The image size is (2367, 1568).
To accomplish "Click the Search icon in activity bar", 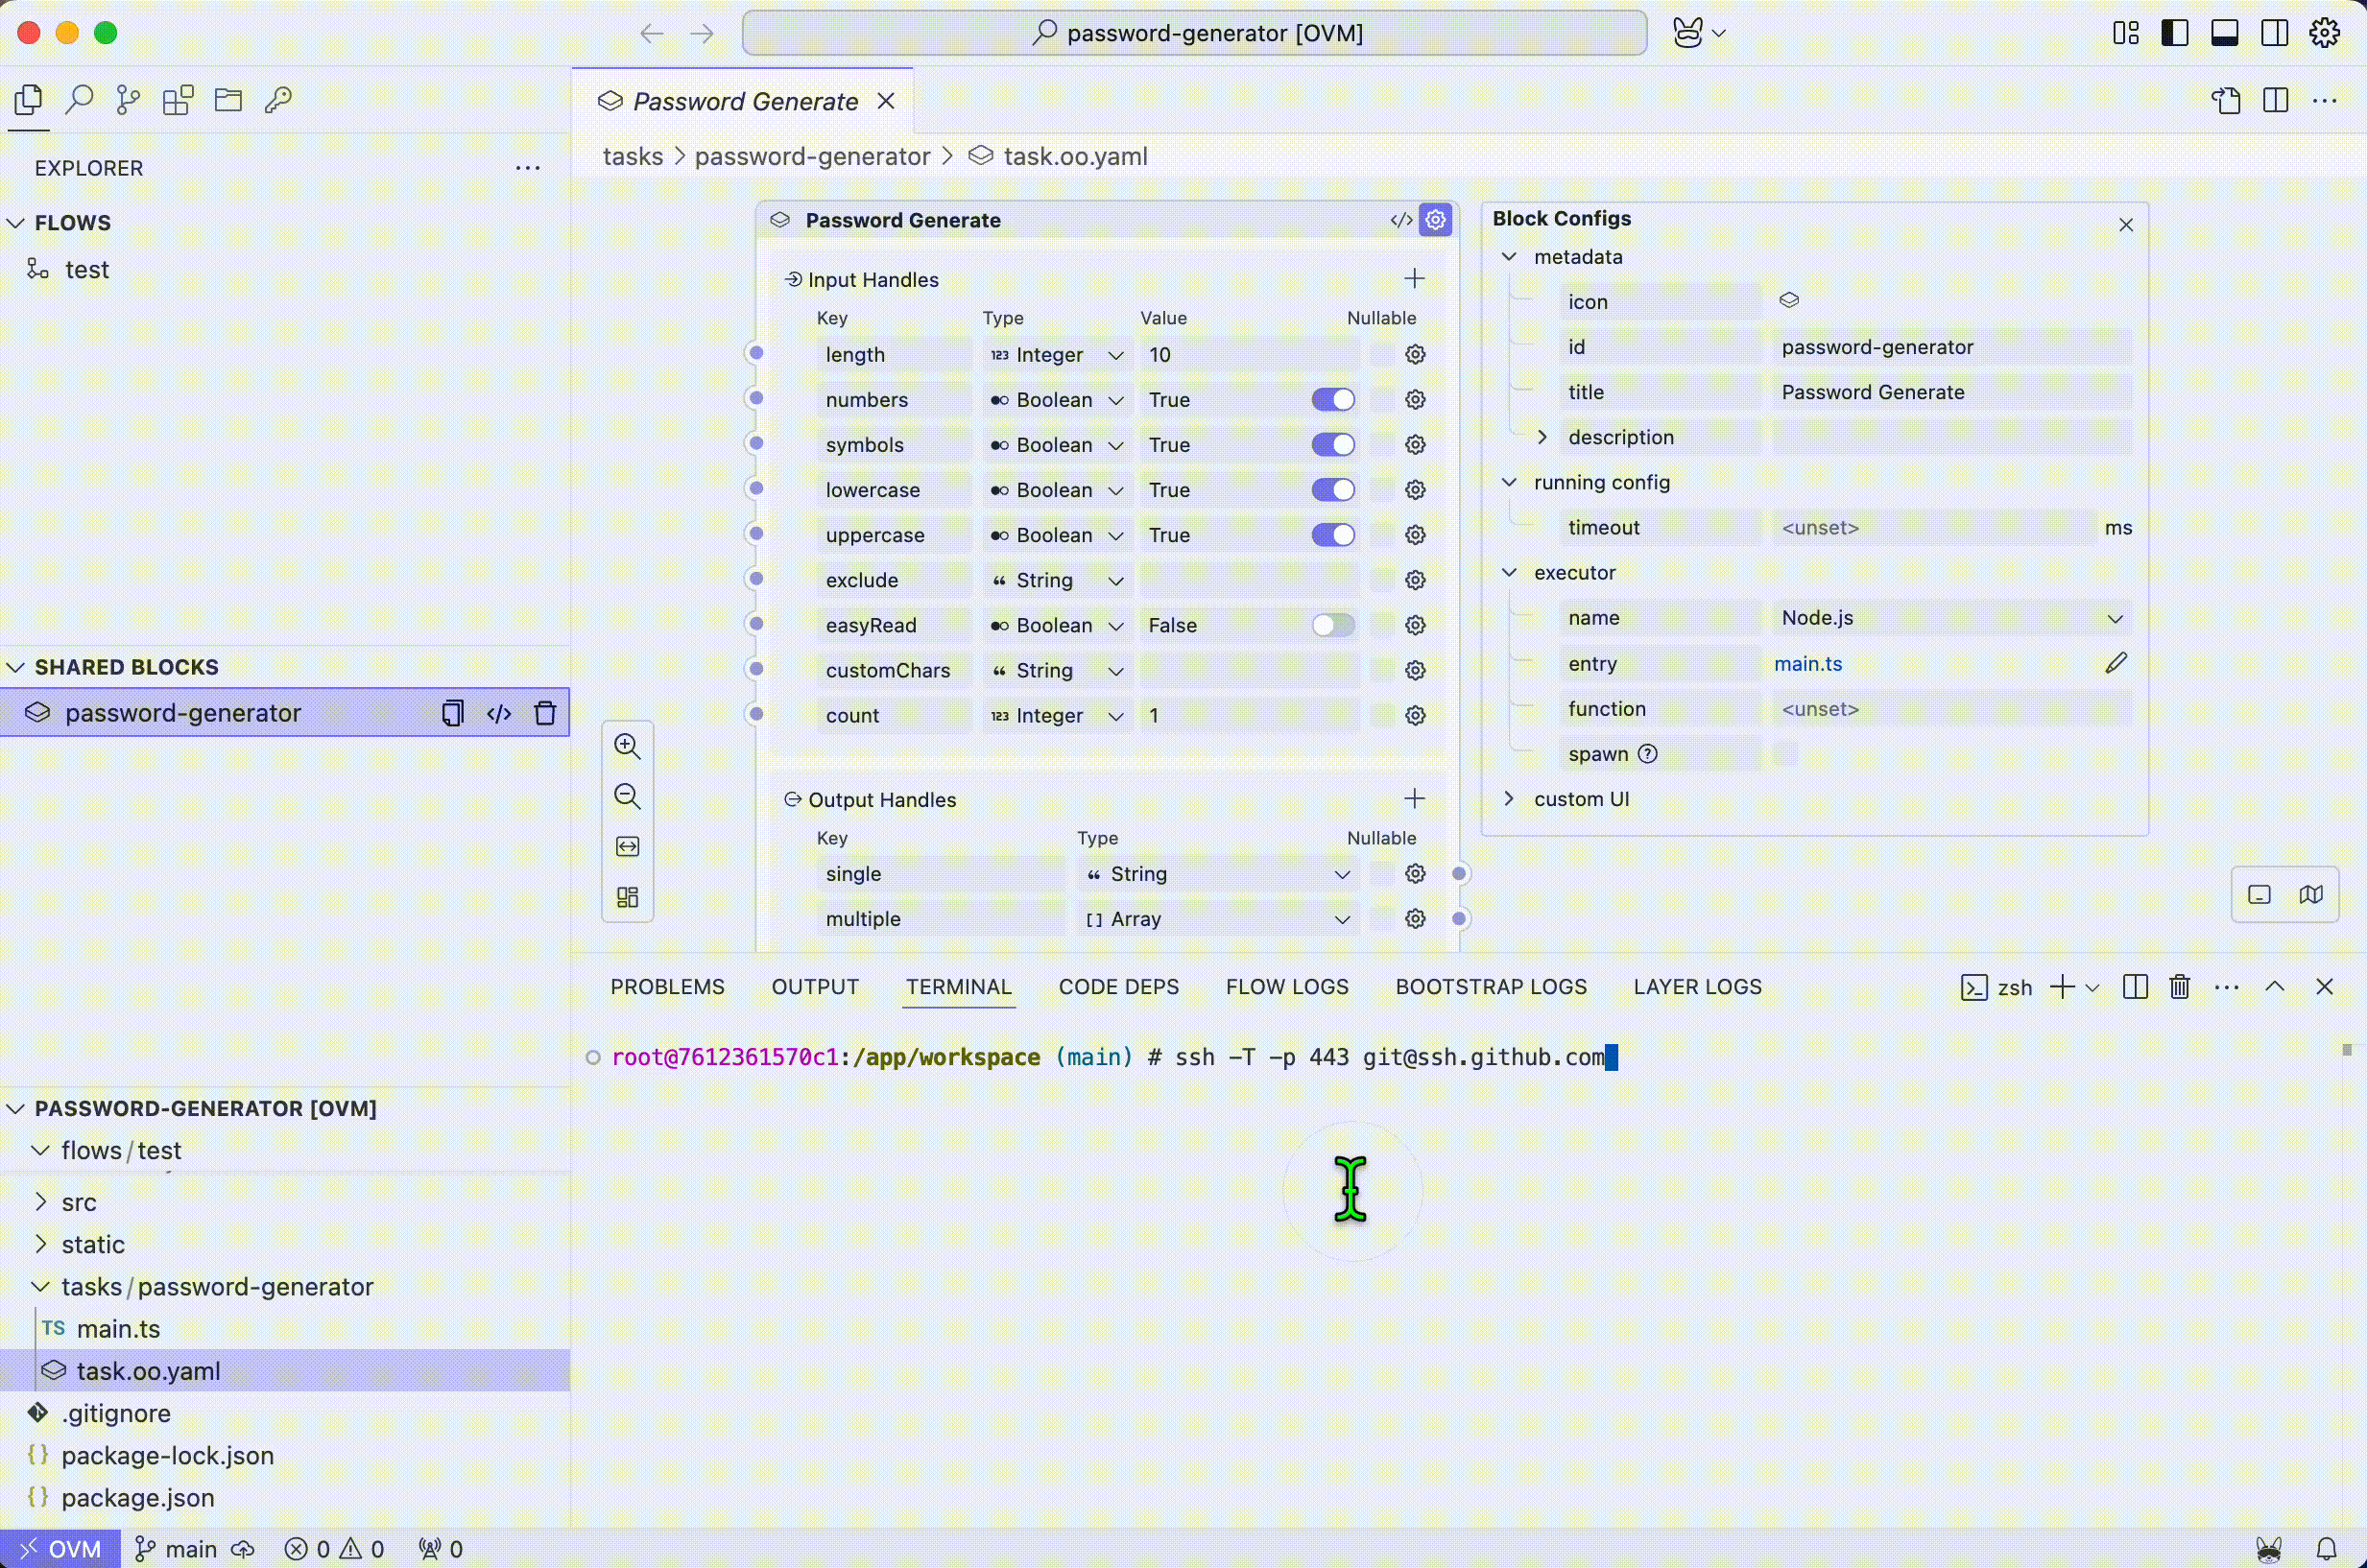I will [79, 100].
